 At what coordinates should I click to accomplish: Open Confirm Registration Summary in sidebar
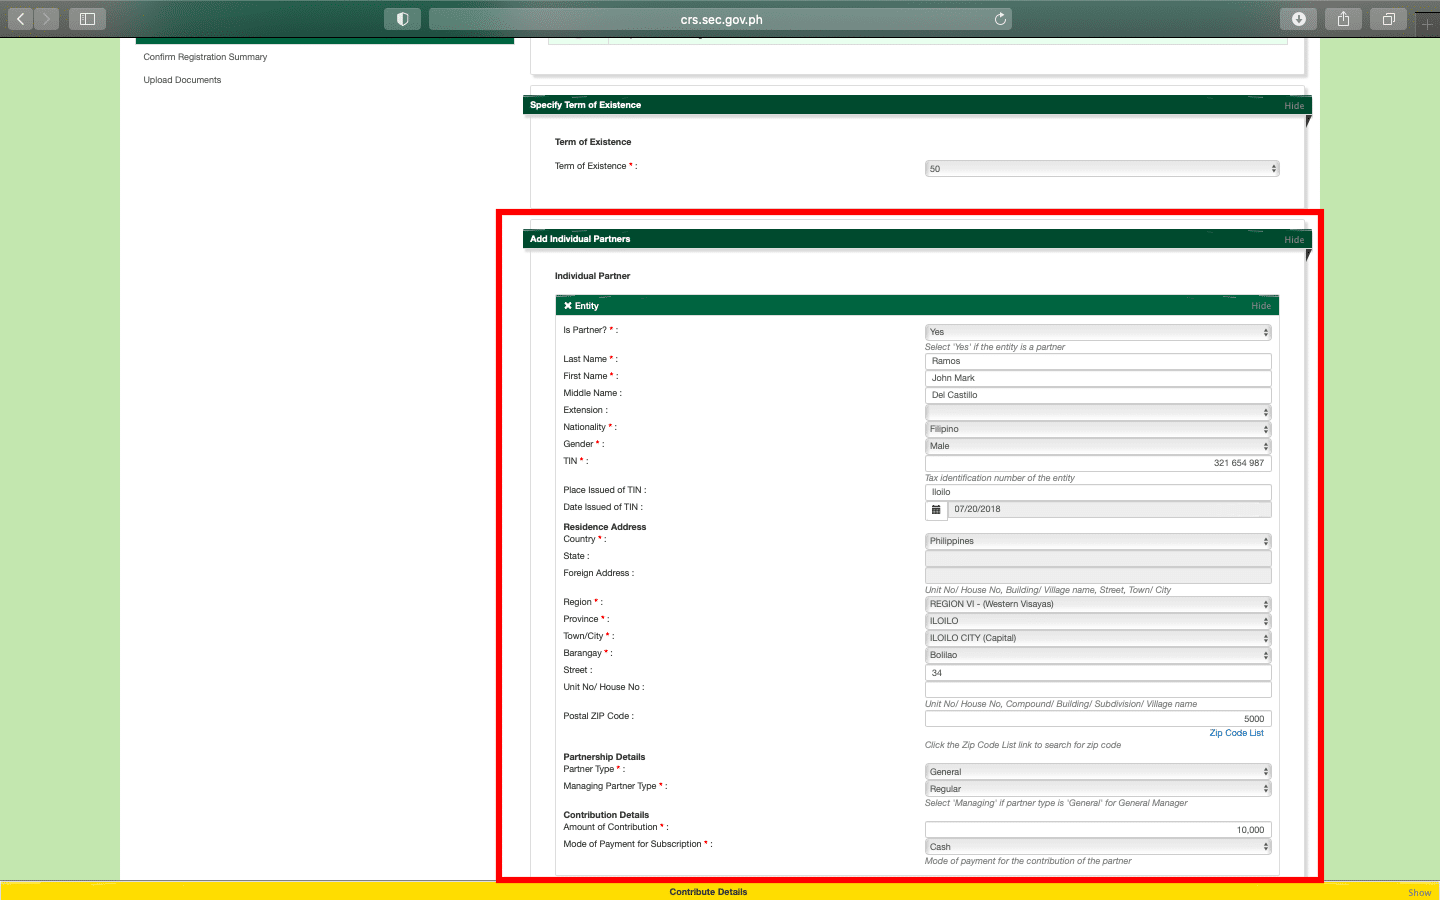pos(205,57)
